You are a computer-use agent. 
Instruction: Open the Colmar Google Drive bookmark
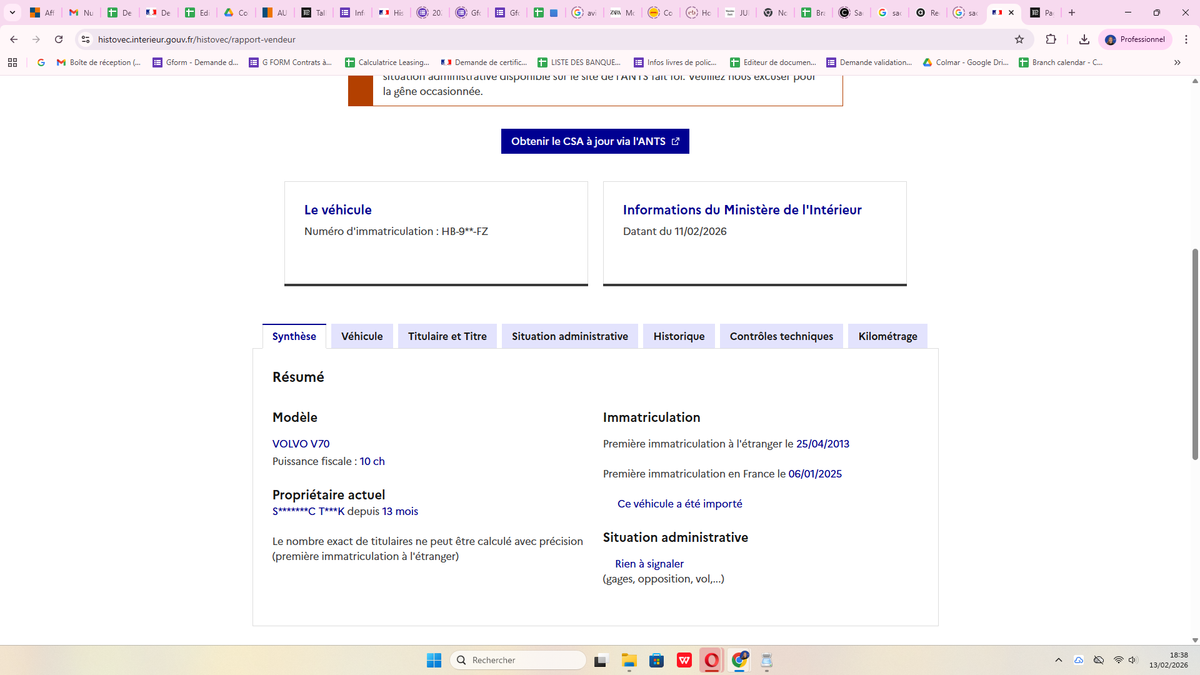click(965, 62)
